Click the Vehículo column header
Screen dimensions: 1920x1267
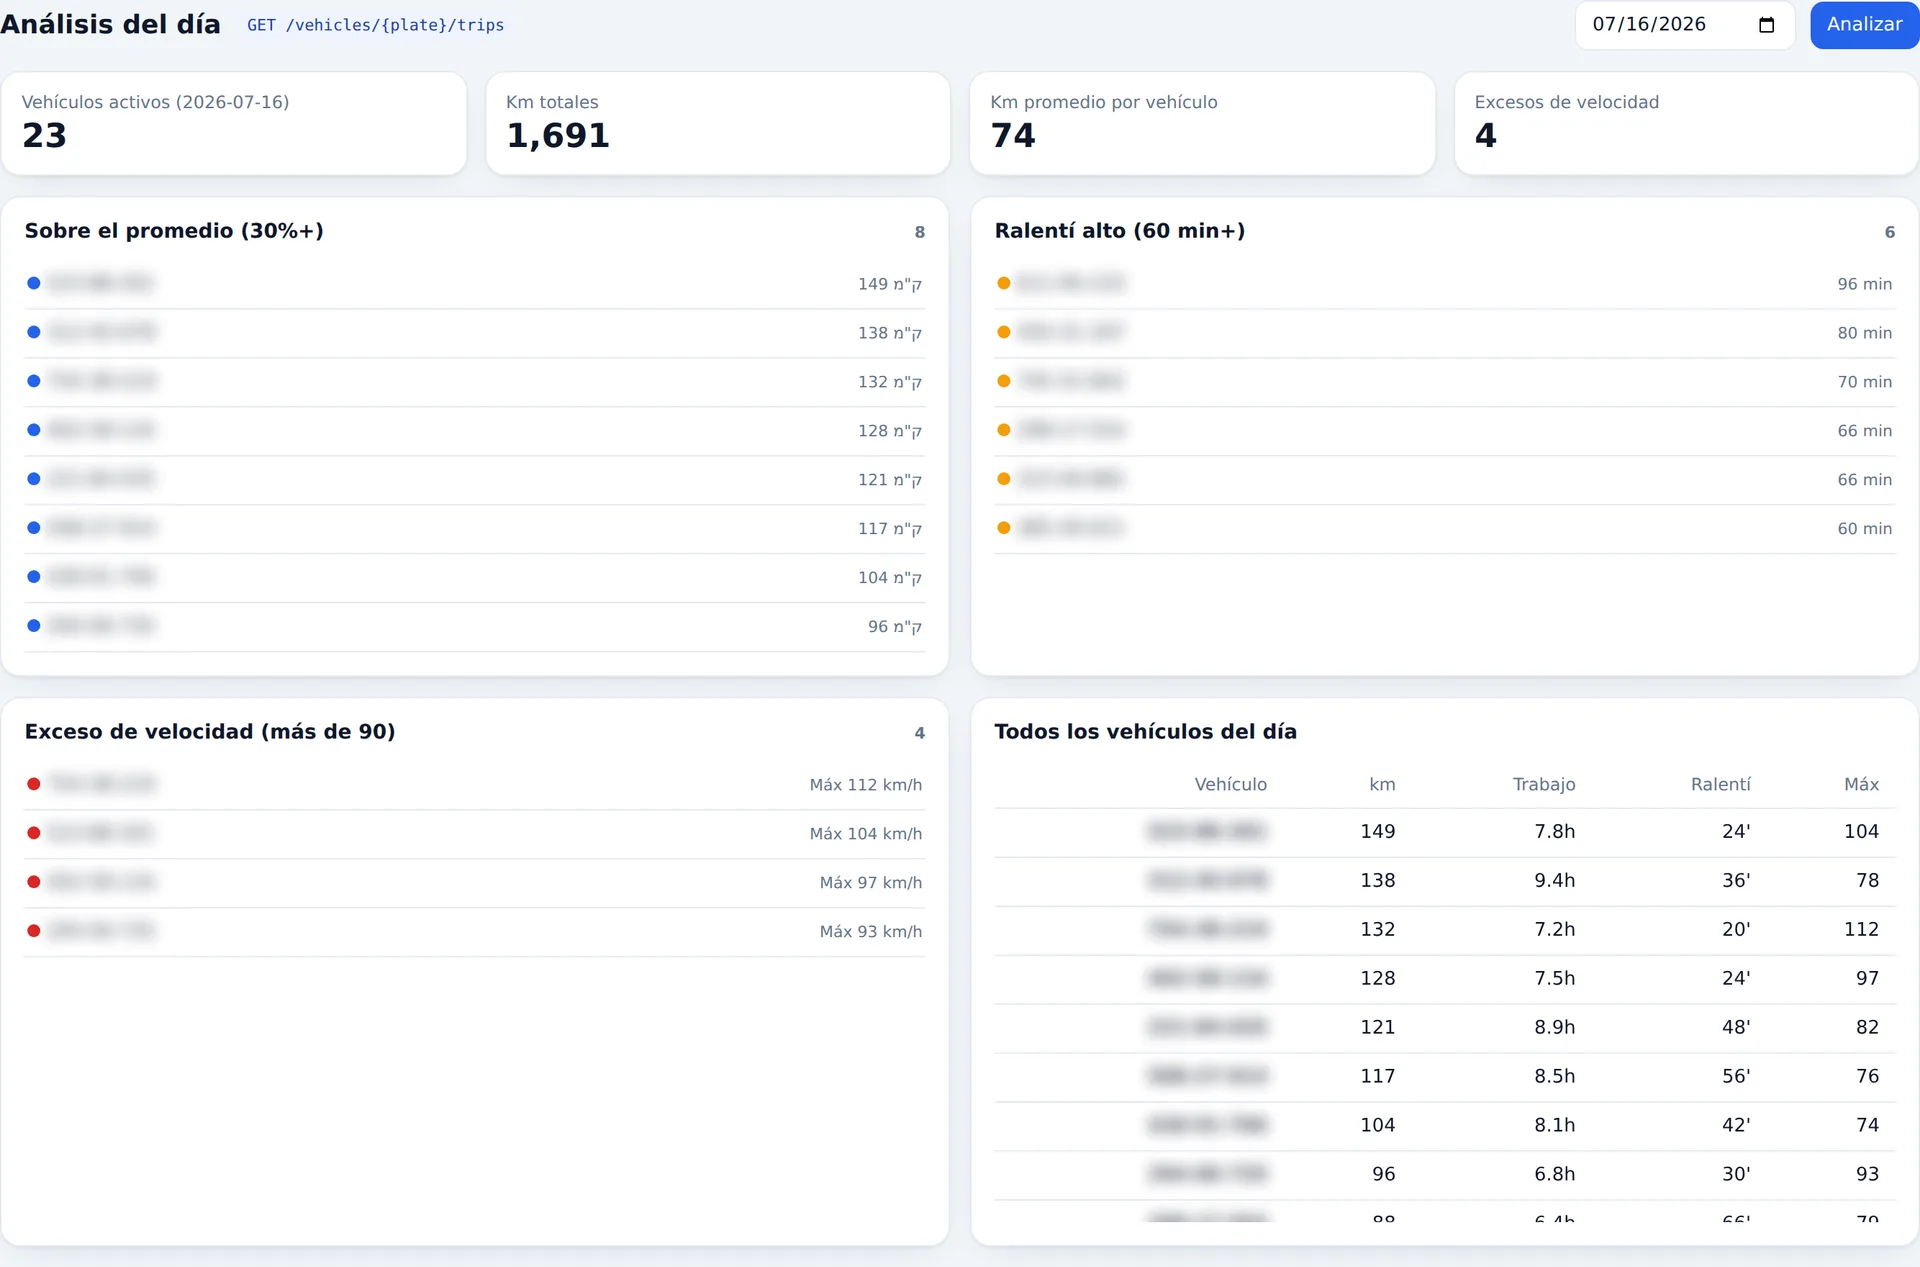pyautogui.click(x=1230, y=784)
